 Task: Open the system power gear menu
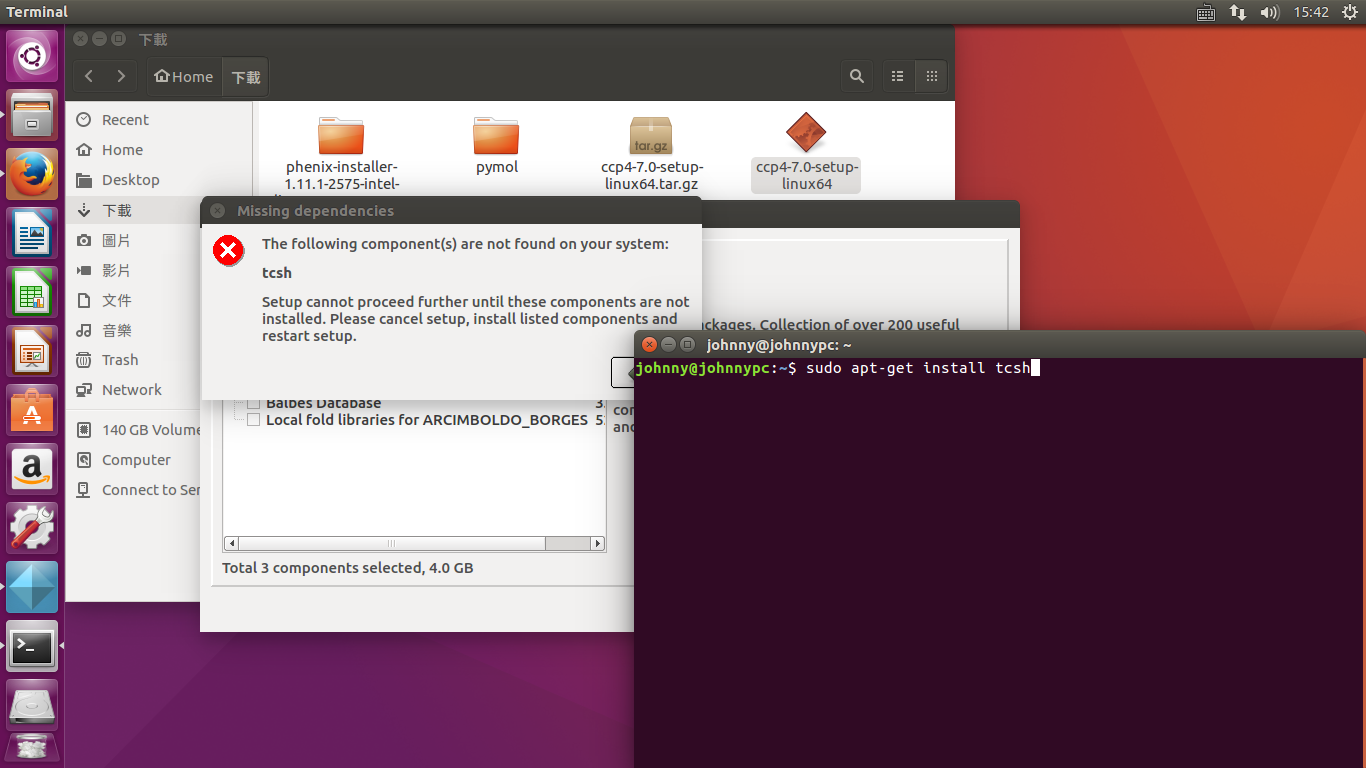1349,12
